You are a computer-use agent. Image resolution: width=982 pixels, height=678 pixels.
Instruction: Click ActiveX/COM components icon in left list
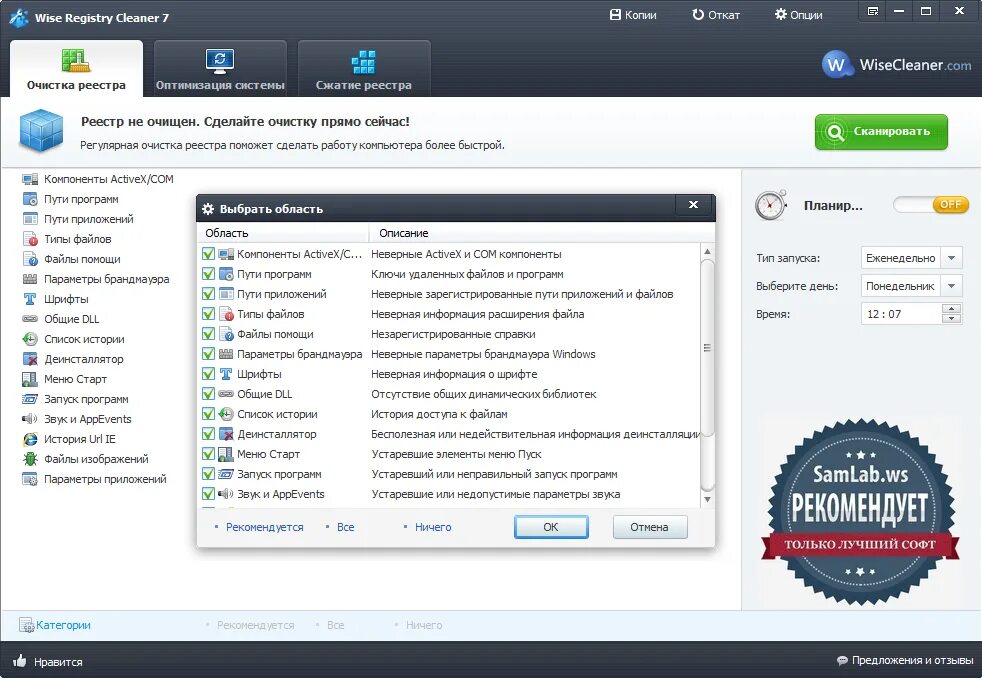[x=30, y=179]
